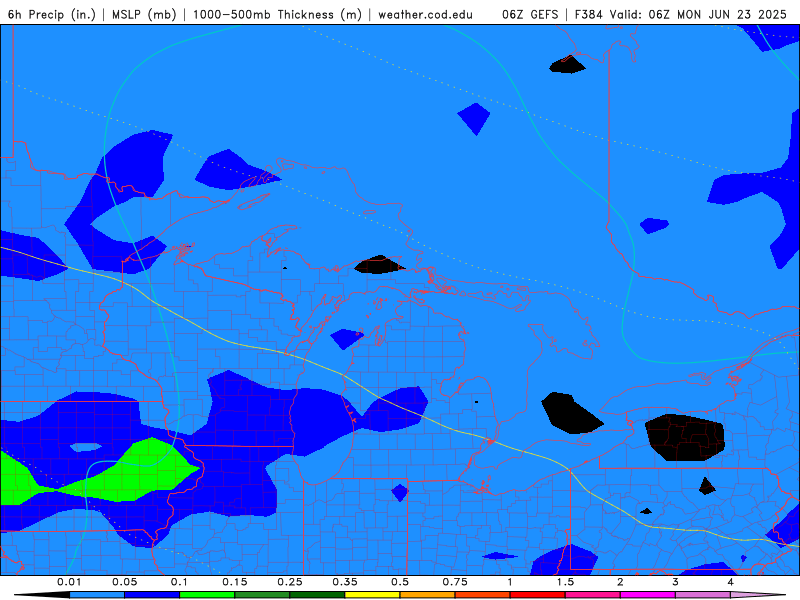Click the legend value 4
The width and height of the screenshot is (800, 600).
(x=730, y=582)
